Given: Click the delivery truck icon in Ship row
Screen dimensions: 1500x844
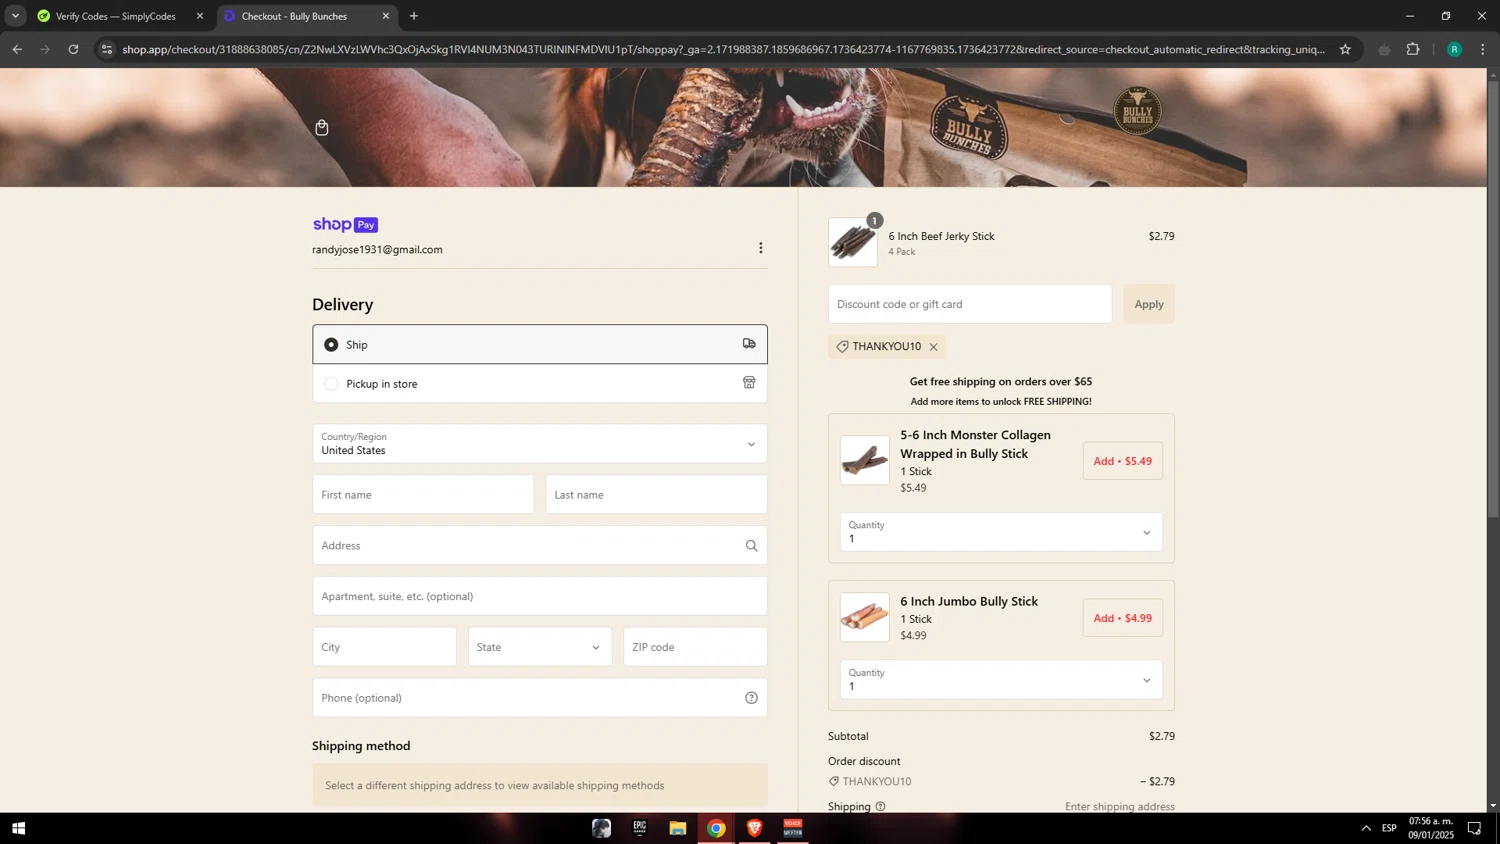Looking at the screenshot, I should (749, 344).
